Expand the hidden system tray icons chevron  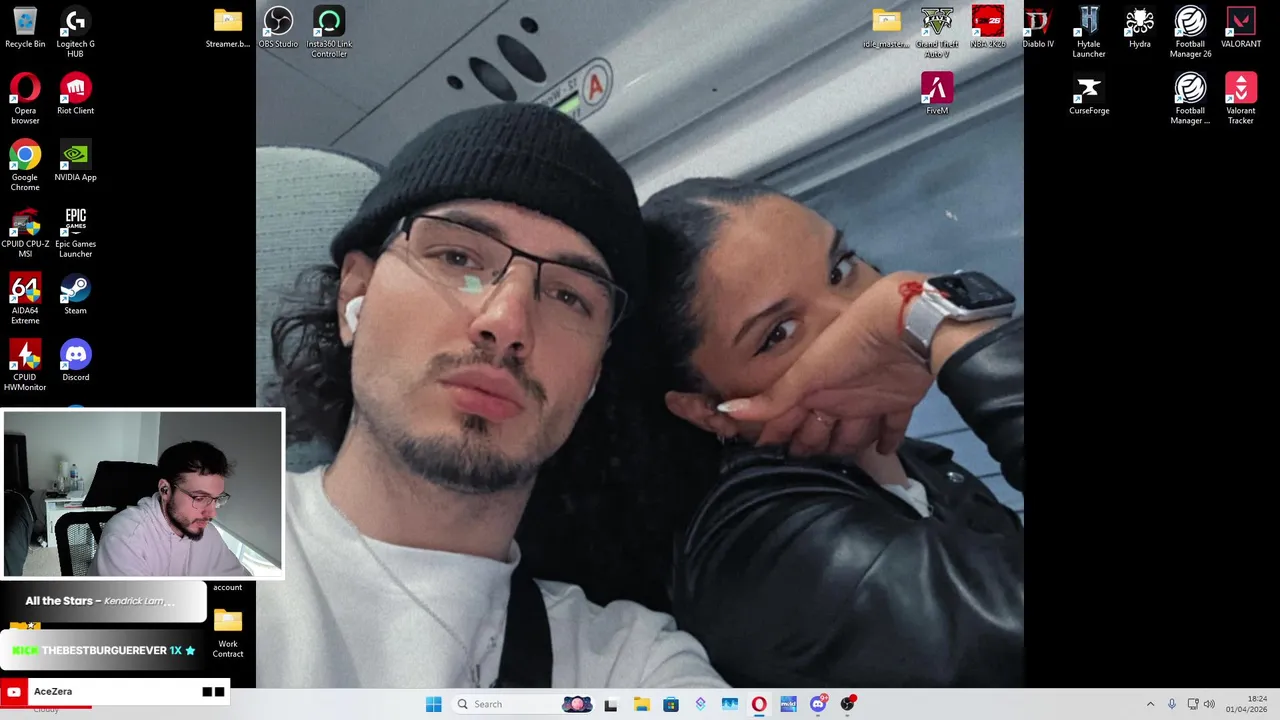1150,704
